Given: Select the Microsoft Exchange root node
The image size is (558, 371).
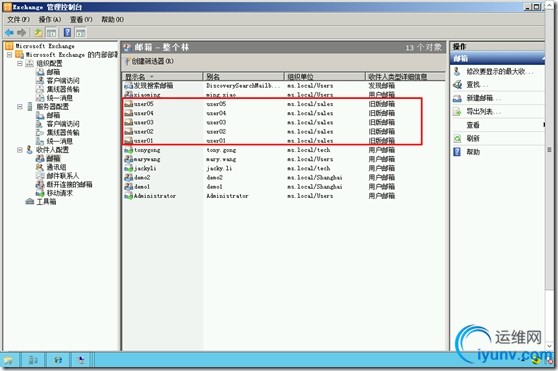Looking at the screenshot, I should coord(45,46).
